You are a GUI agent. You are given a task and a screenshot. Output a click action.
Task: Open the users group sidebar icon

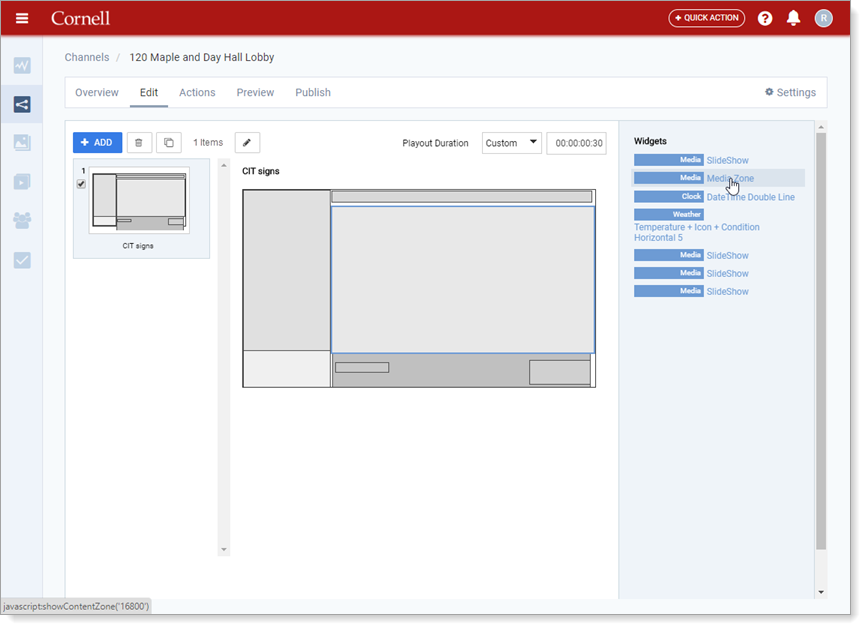(x=22, y=221)
